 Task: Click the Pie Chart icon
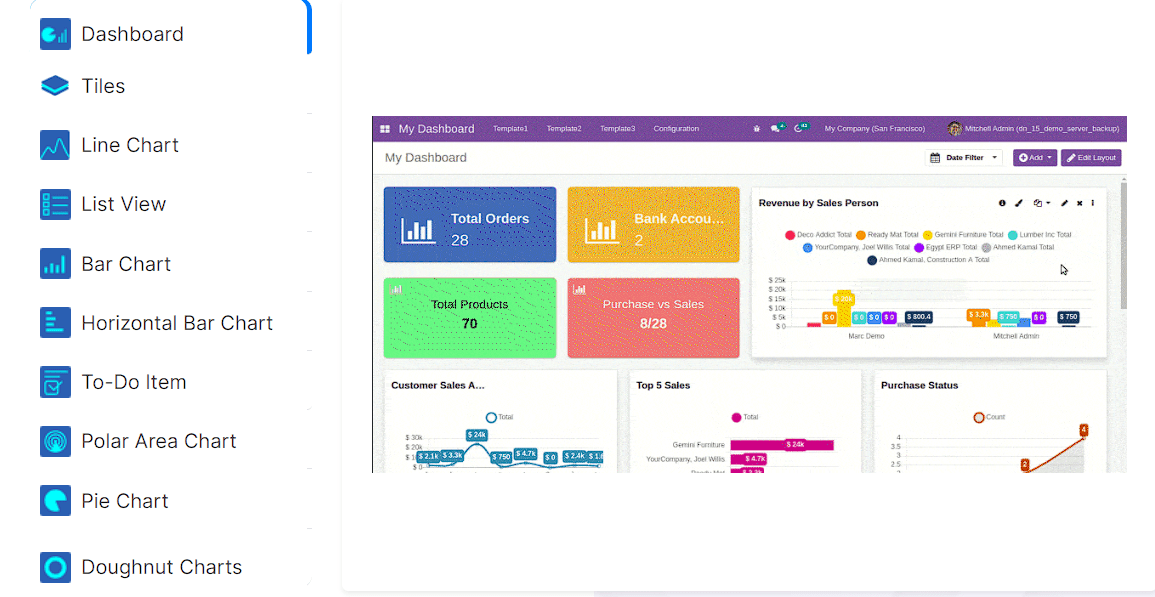(55, 500)
